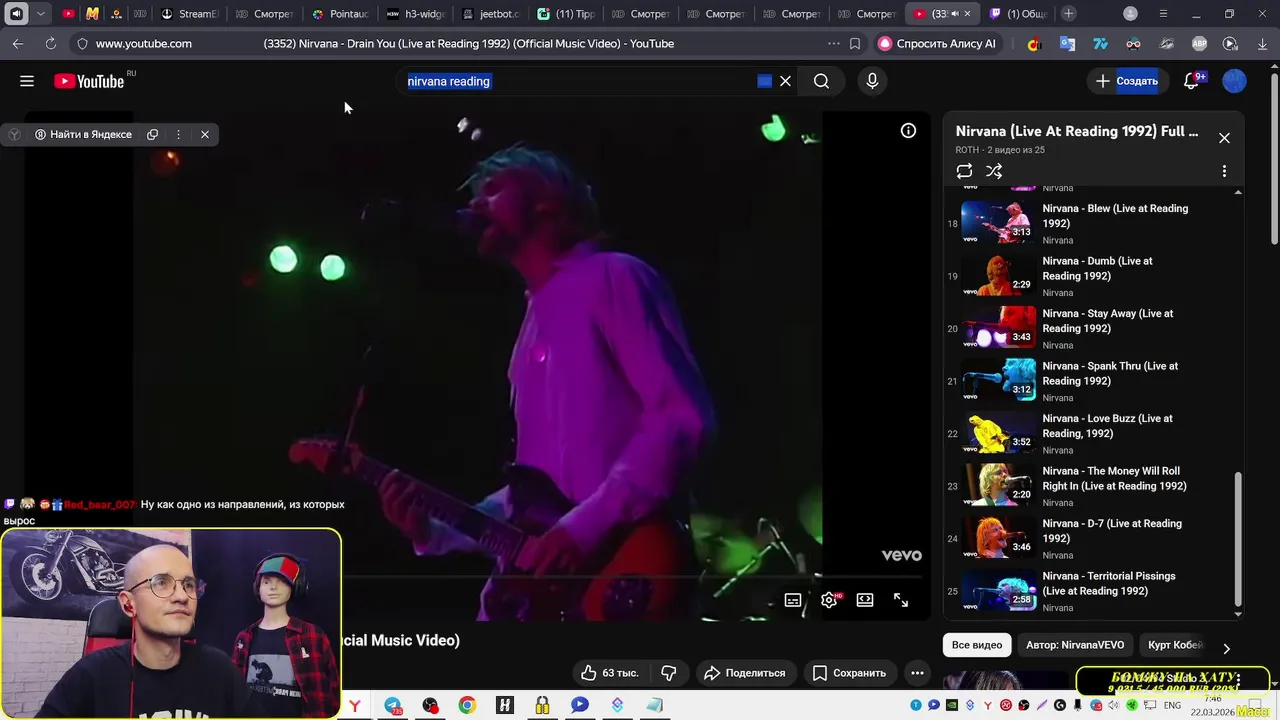Reload the page

50,43
